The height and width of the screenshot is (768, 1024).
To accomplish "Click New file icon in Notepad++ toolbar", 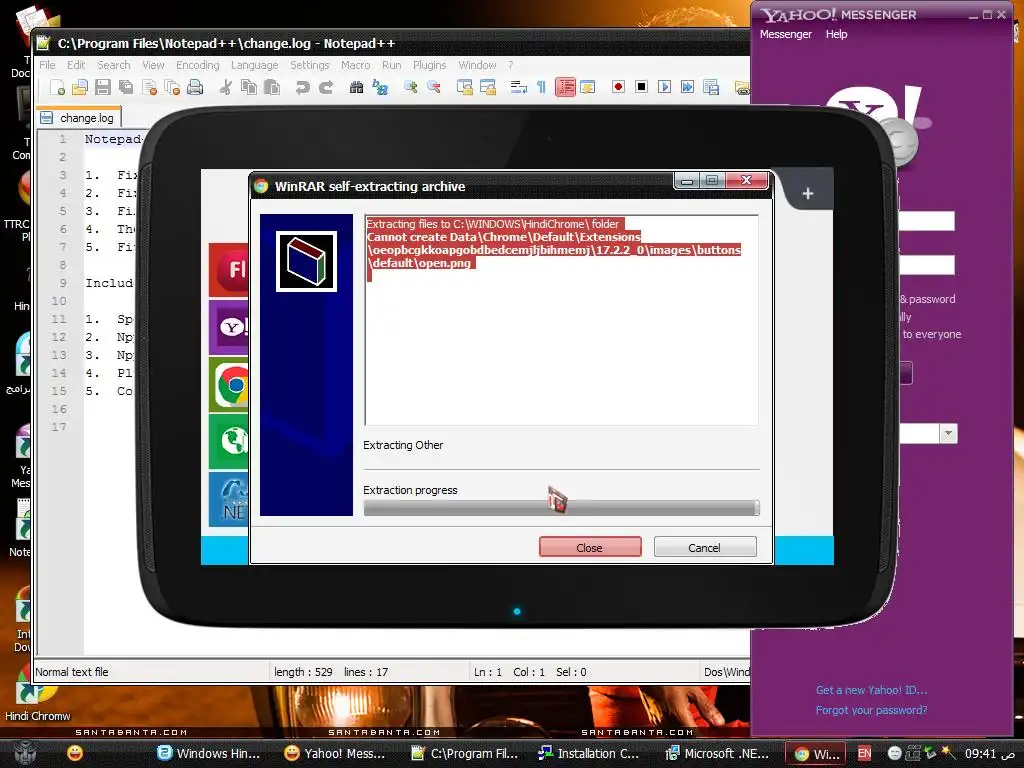I will [57, 87].
